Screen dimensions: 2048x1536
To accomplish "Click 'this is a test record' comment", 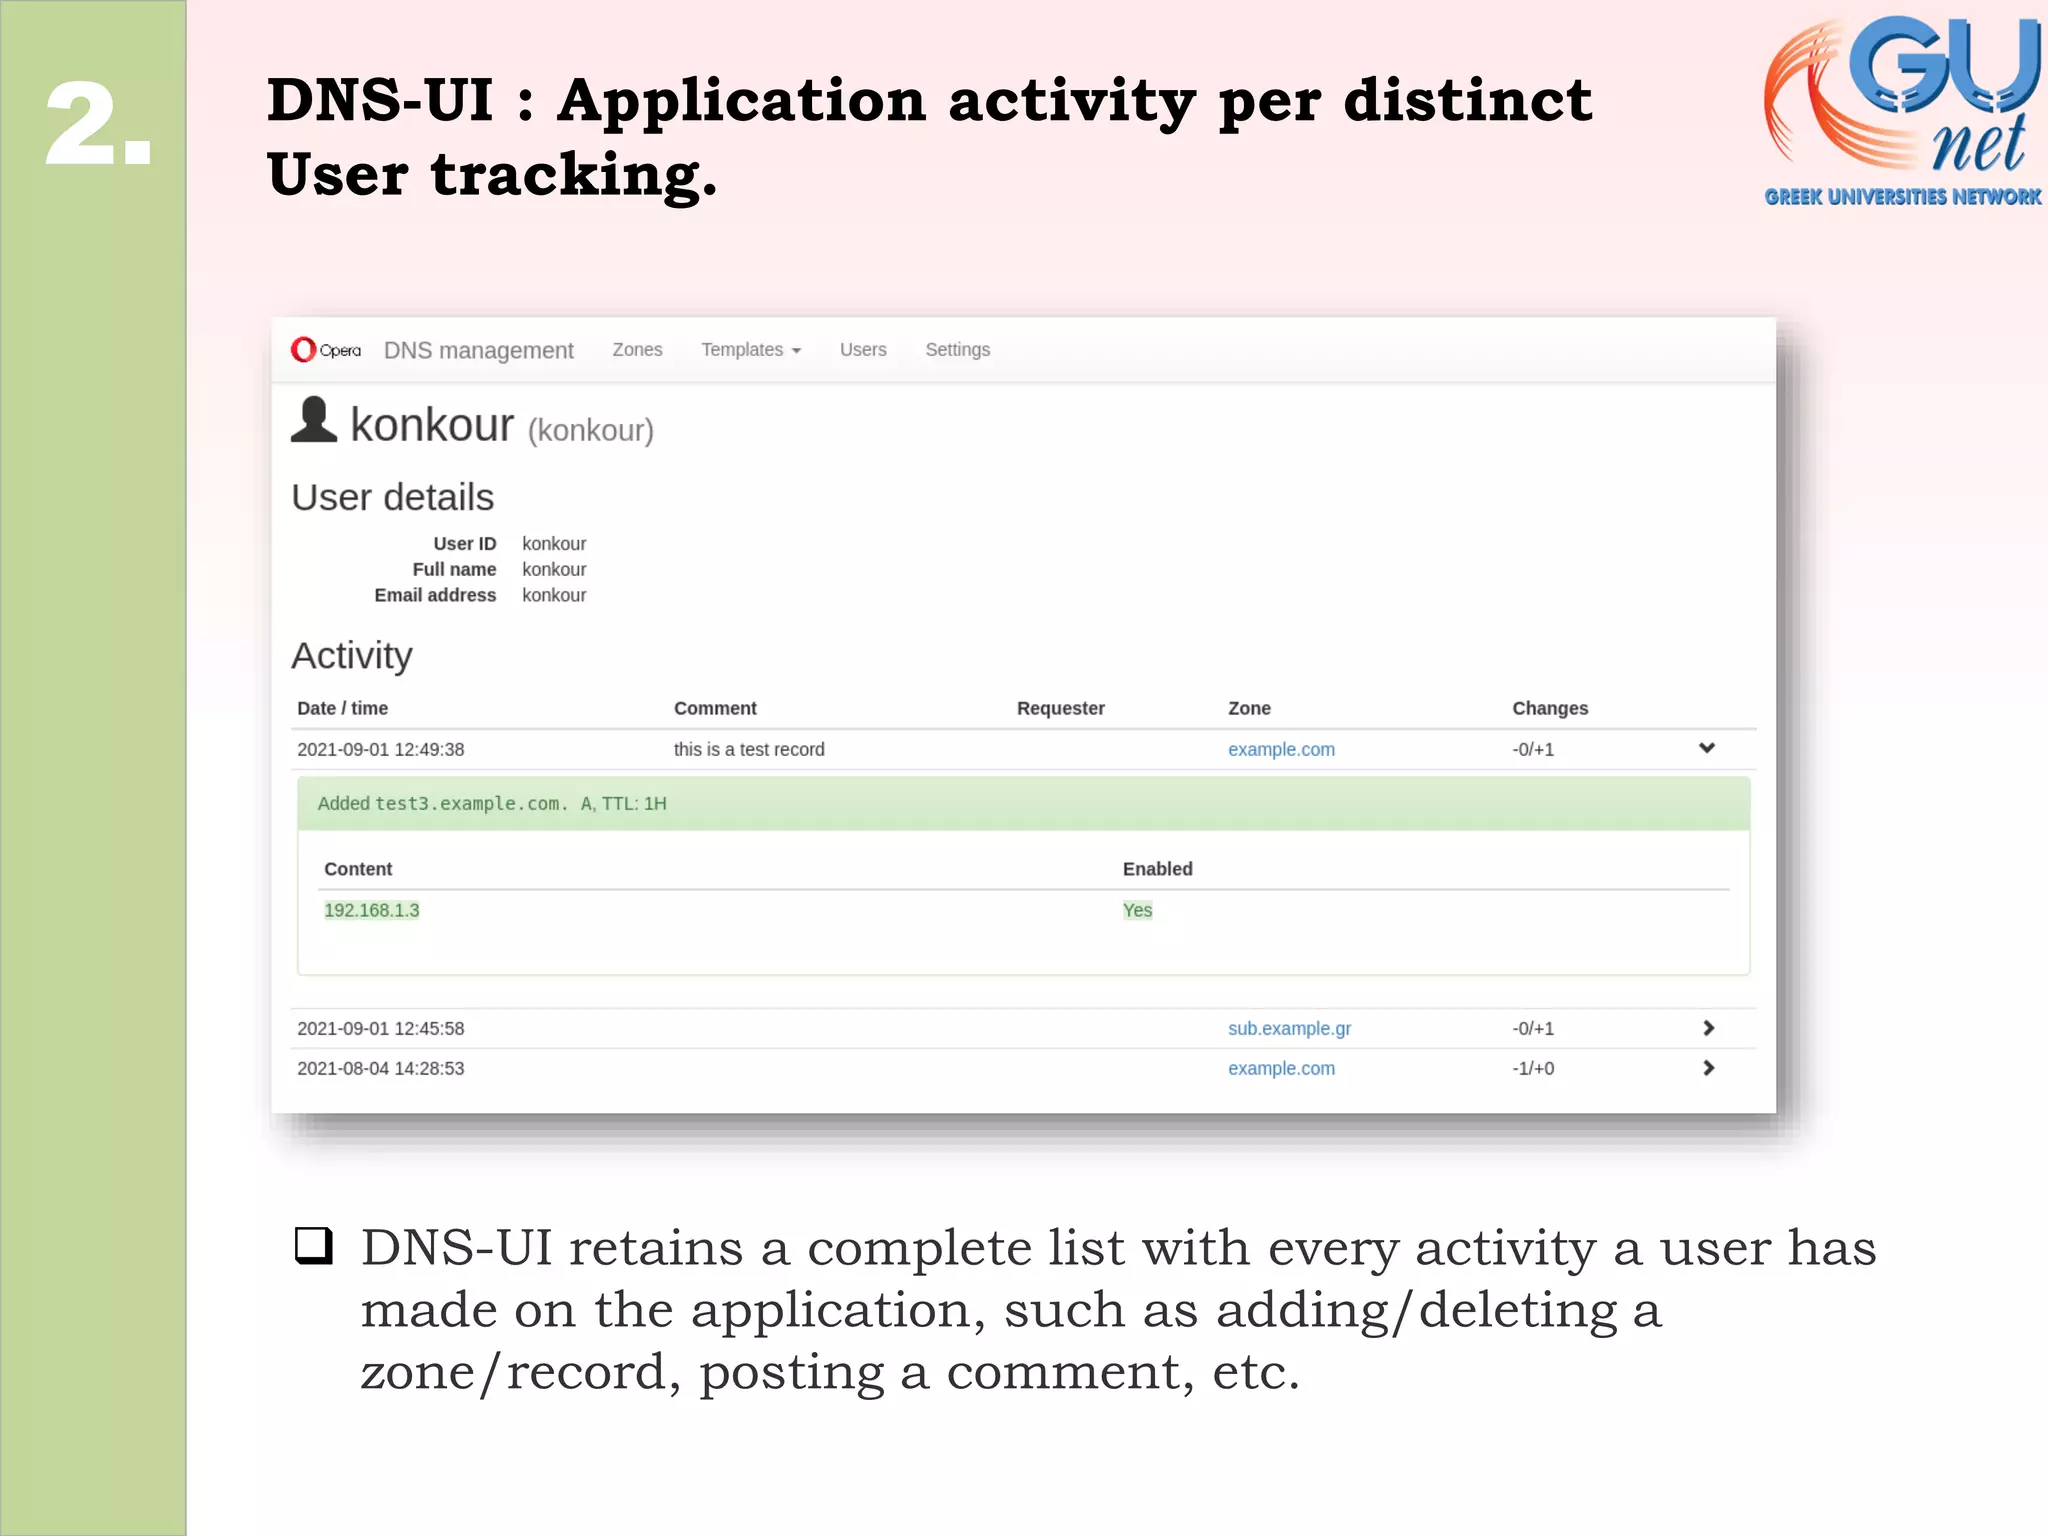I will [749, 749].
